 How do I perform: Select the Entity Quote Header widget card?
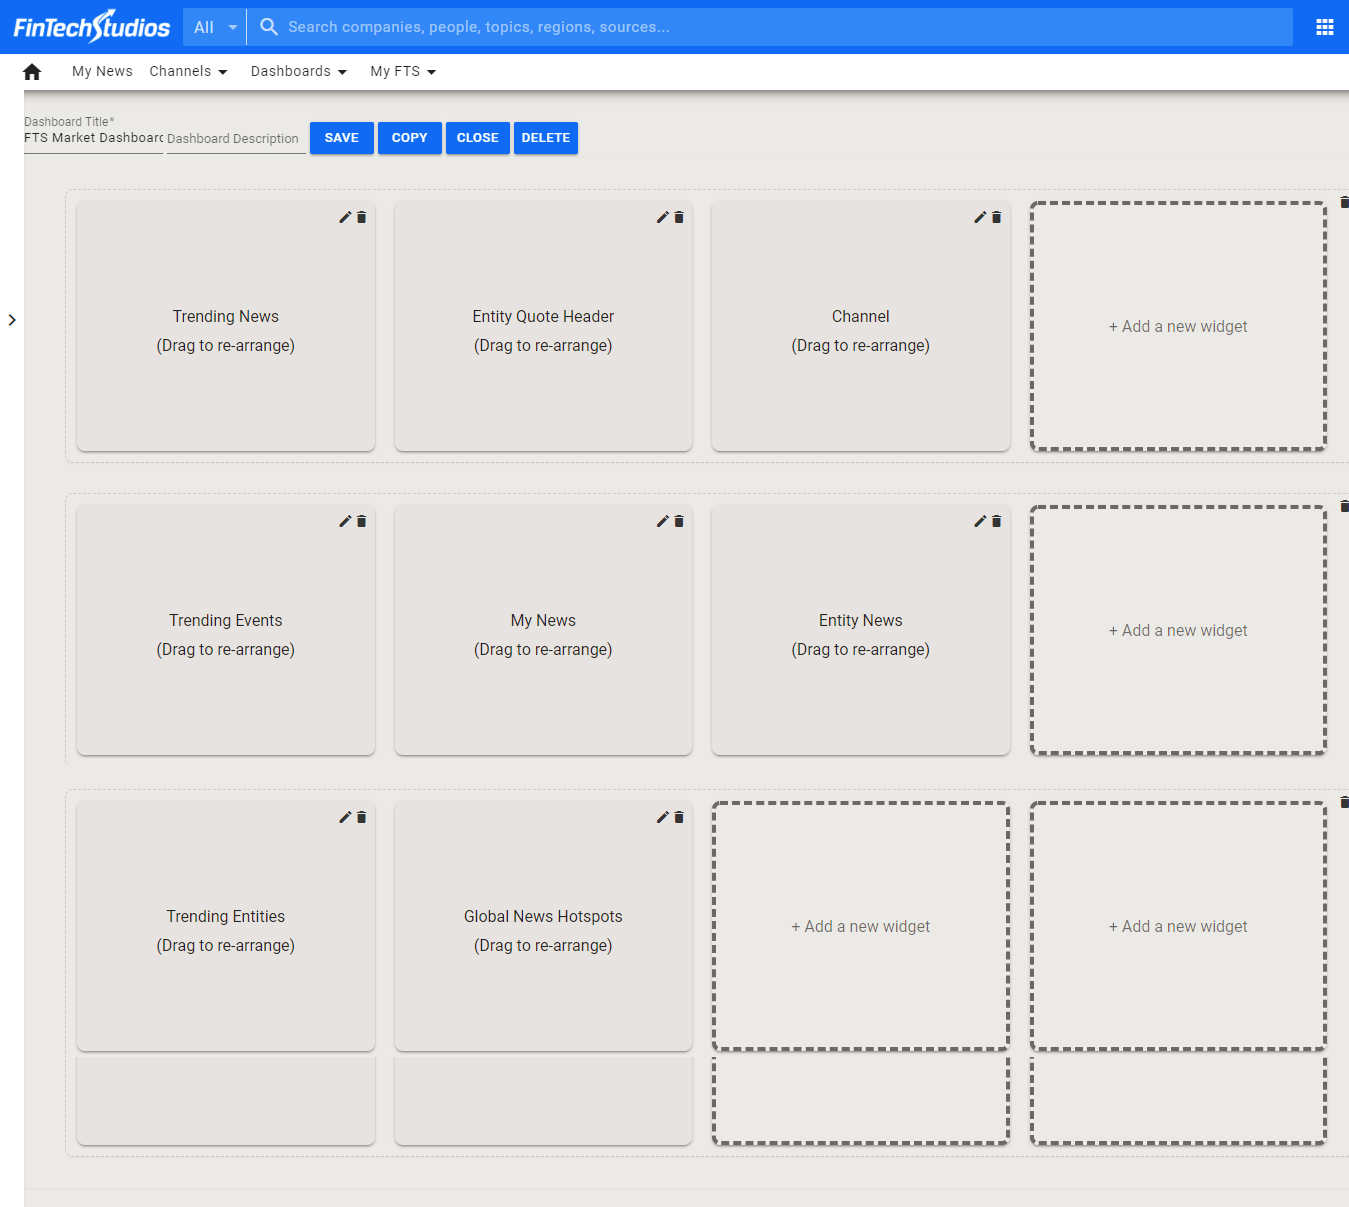(543, 326)
